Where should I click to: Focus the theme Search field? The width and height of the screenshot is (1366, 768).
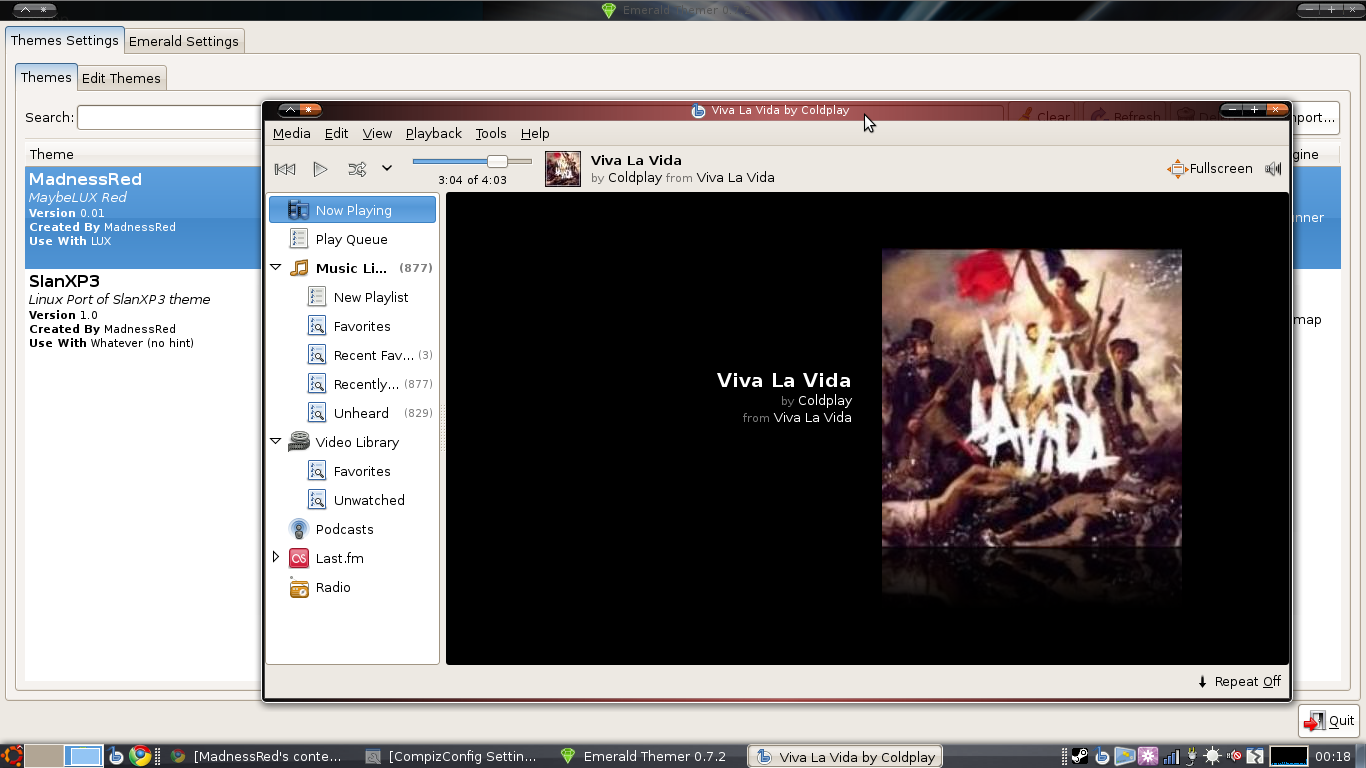168,117
